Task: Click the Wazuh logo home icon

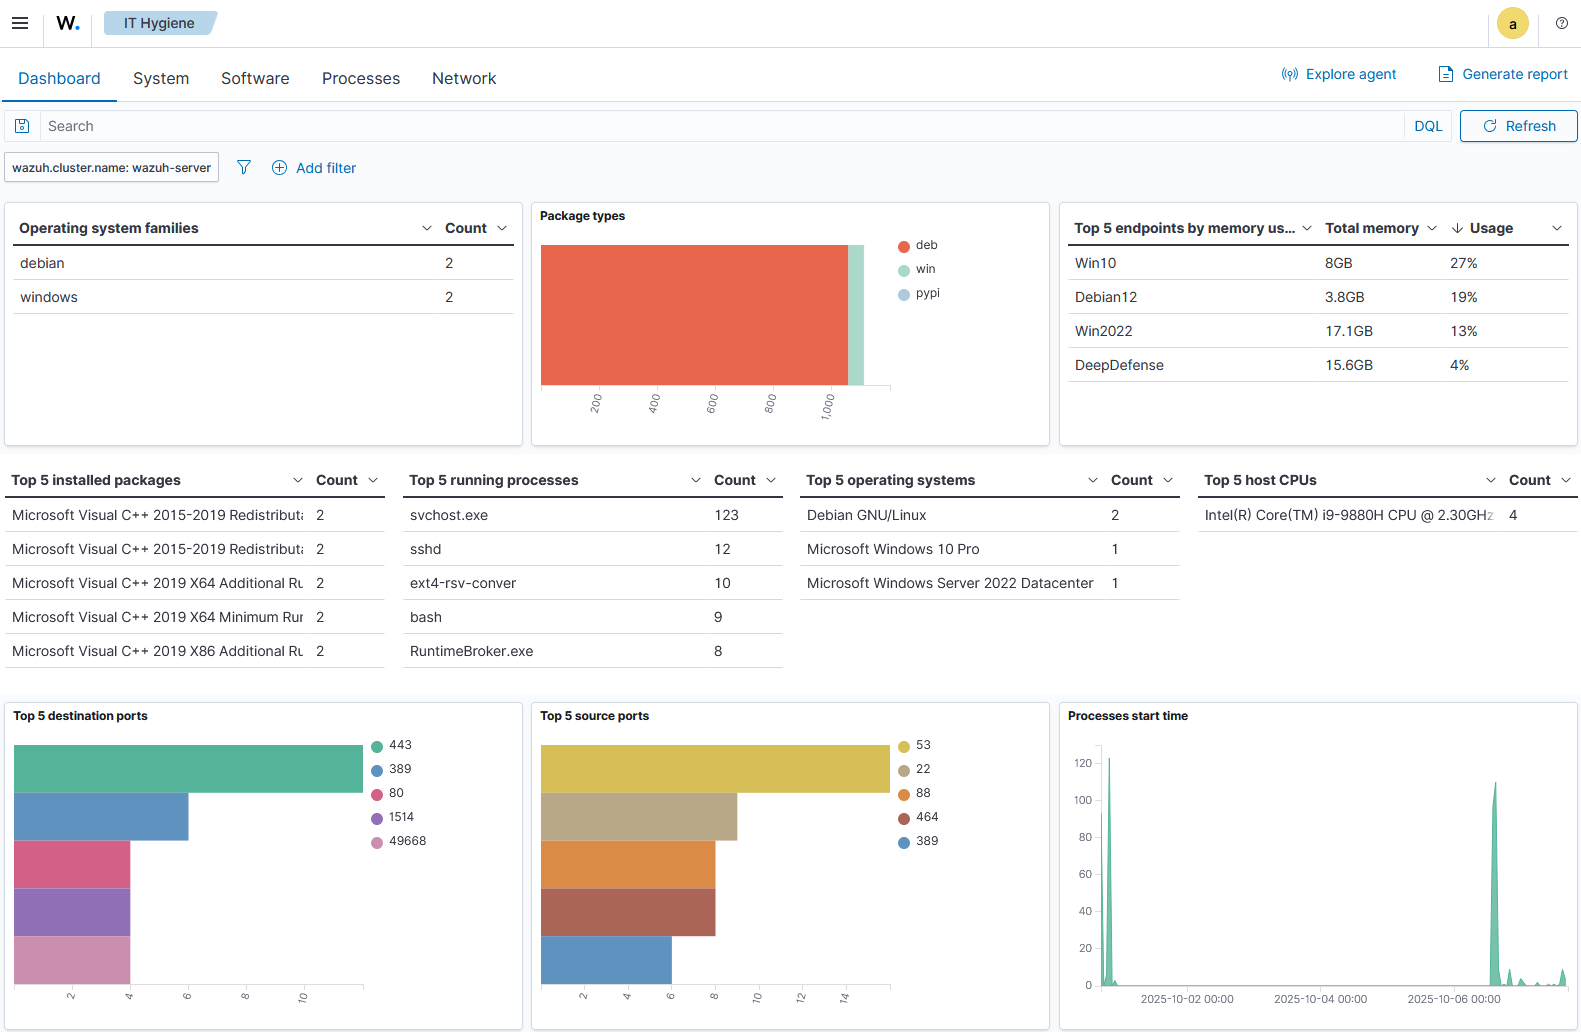Action: (67, 23)
